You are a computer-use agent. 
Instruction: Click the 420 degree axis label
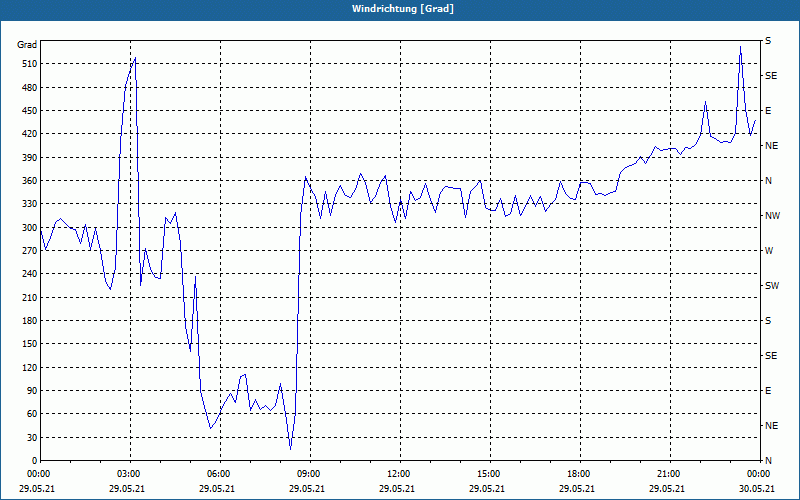coord(30,134)
